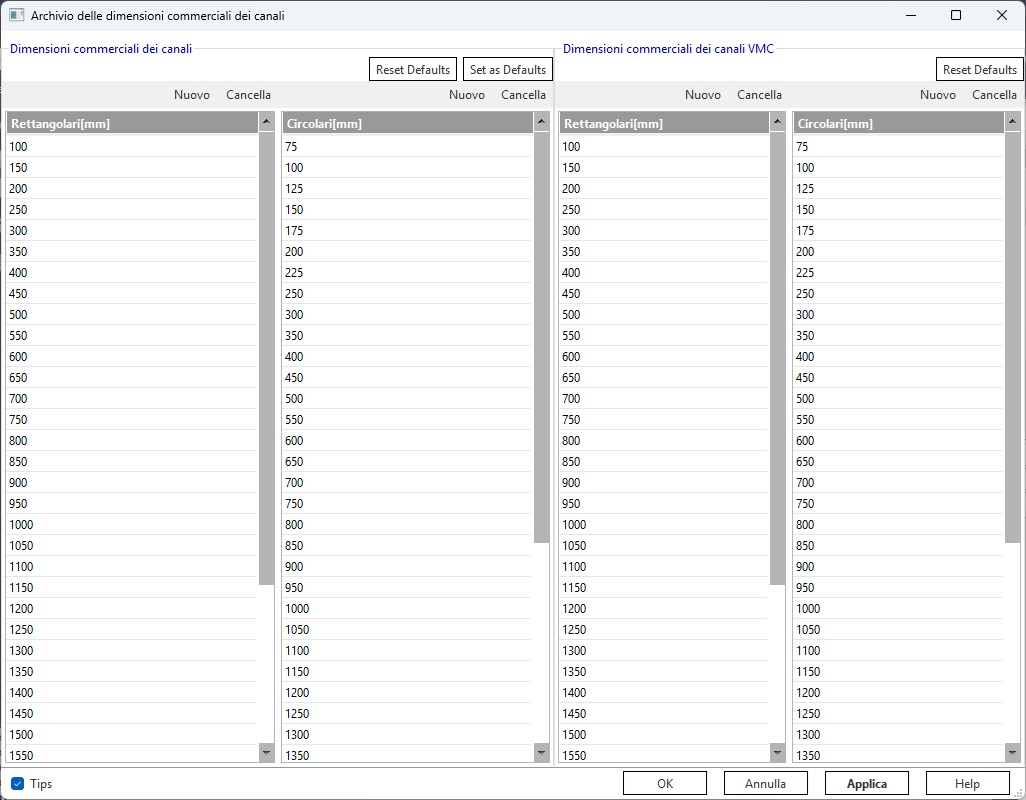Click scroll down arrow of VMC Circolari list
The width and height of the screenshot is (1026, 800).
pos(1013,752)
